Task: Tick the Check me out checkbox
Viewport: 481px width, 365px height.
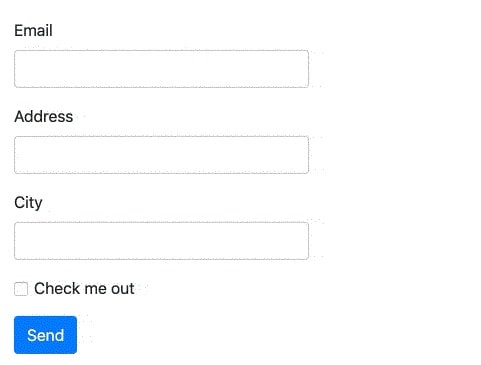Action: [21, 289]
